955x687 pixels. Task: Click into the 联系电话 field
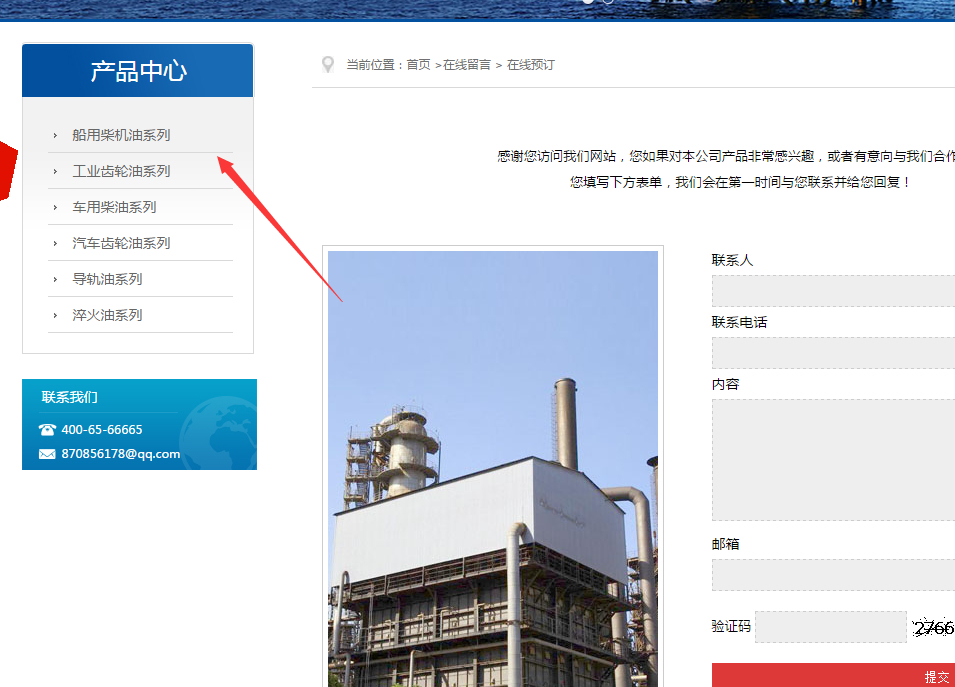point(833,353)
